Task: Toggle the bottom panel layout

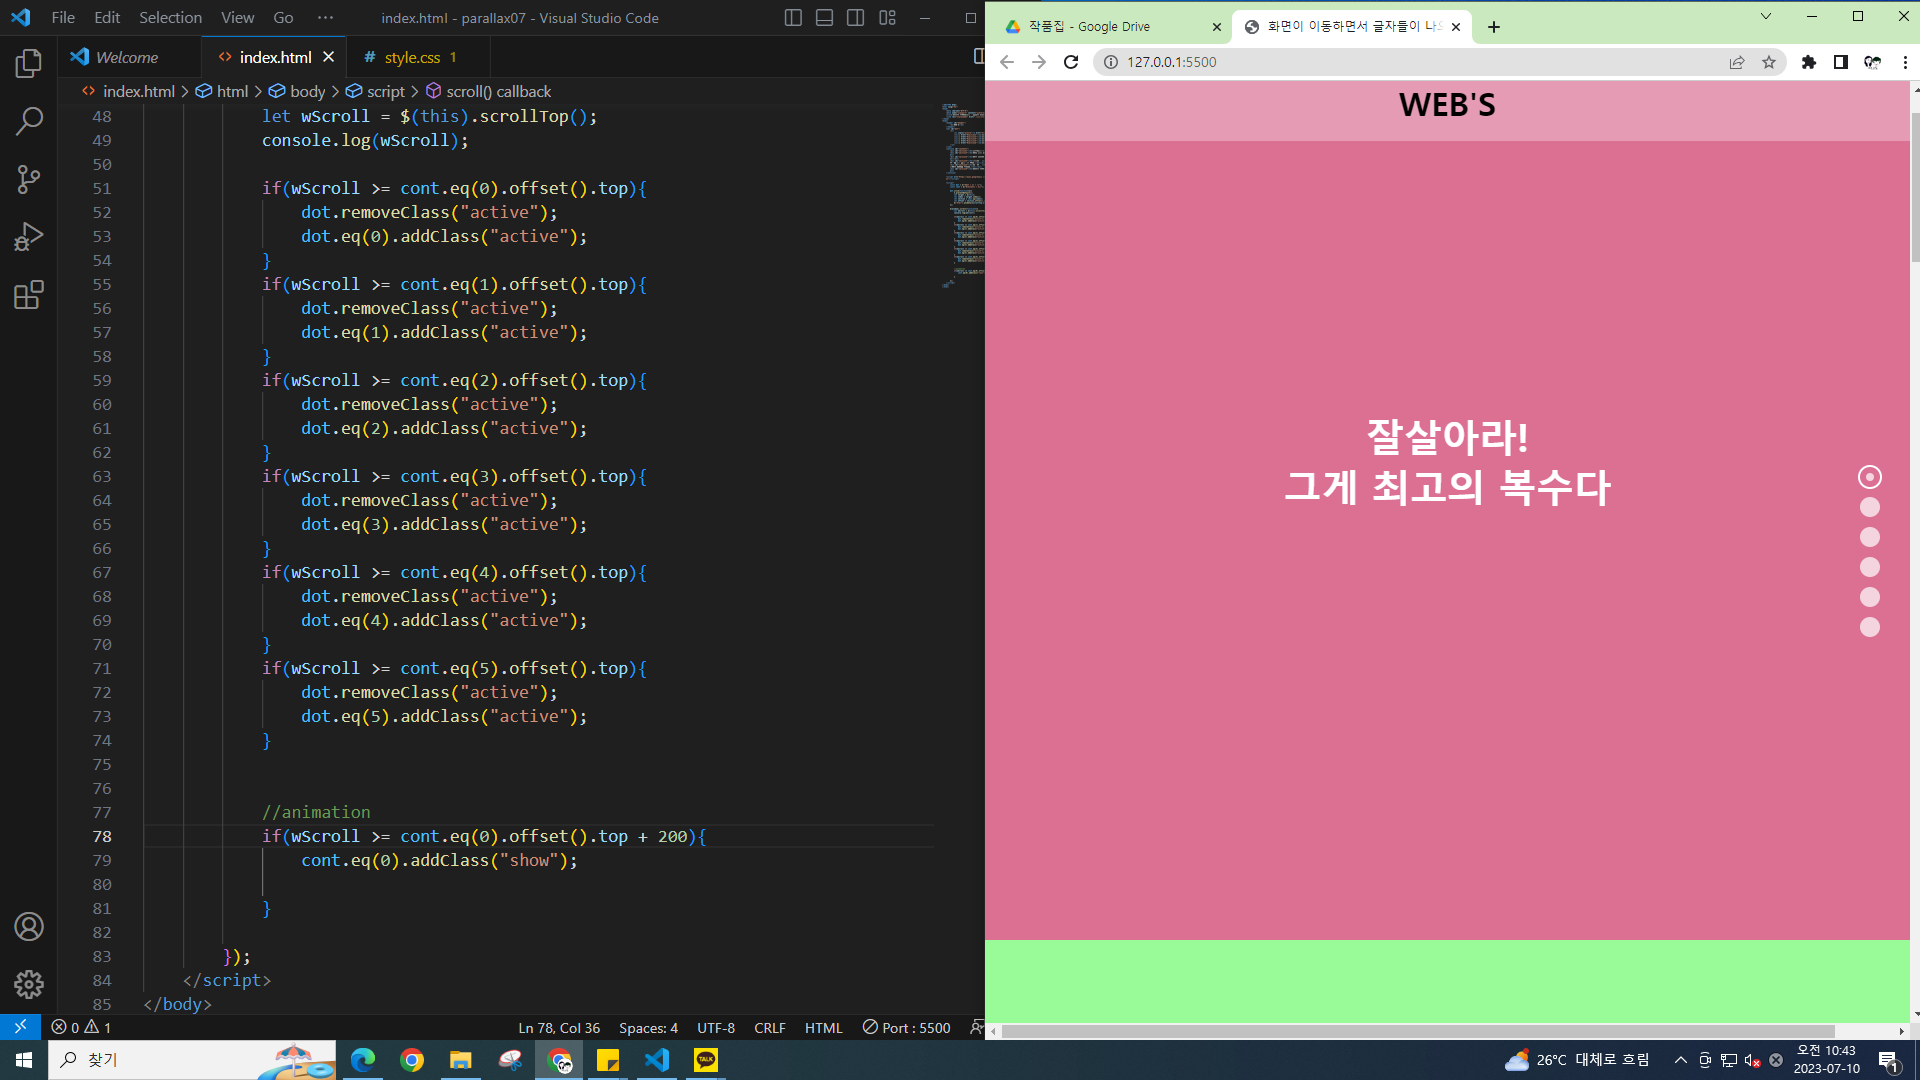Action: (x=824, y=18)
